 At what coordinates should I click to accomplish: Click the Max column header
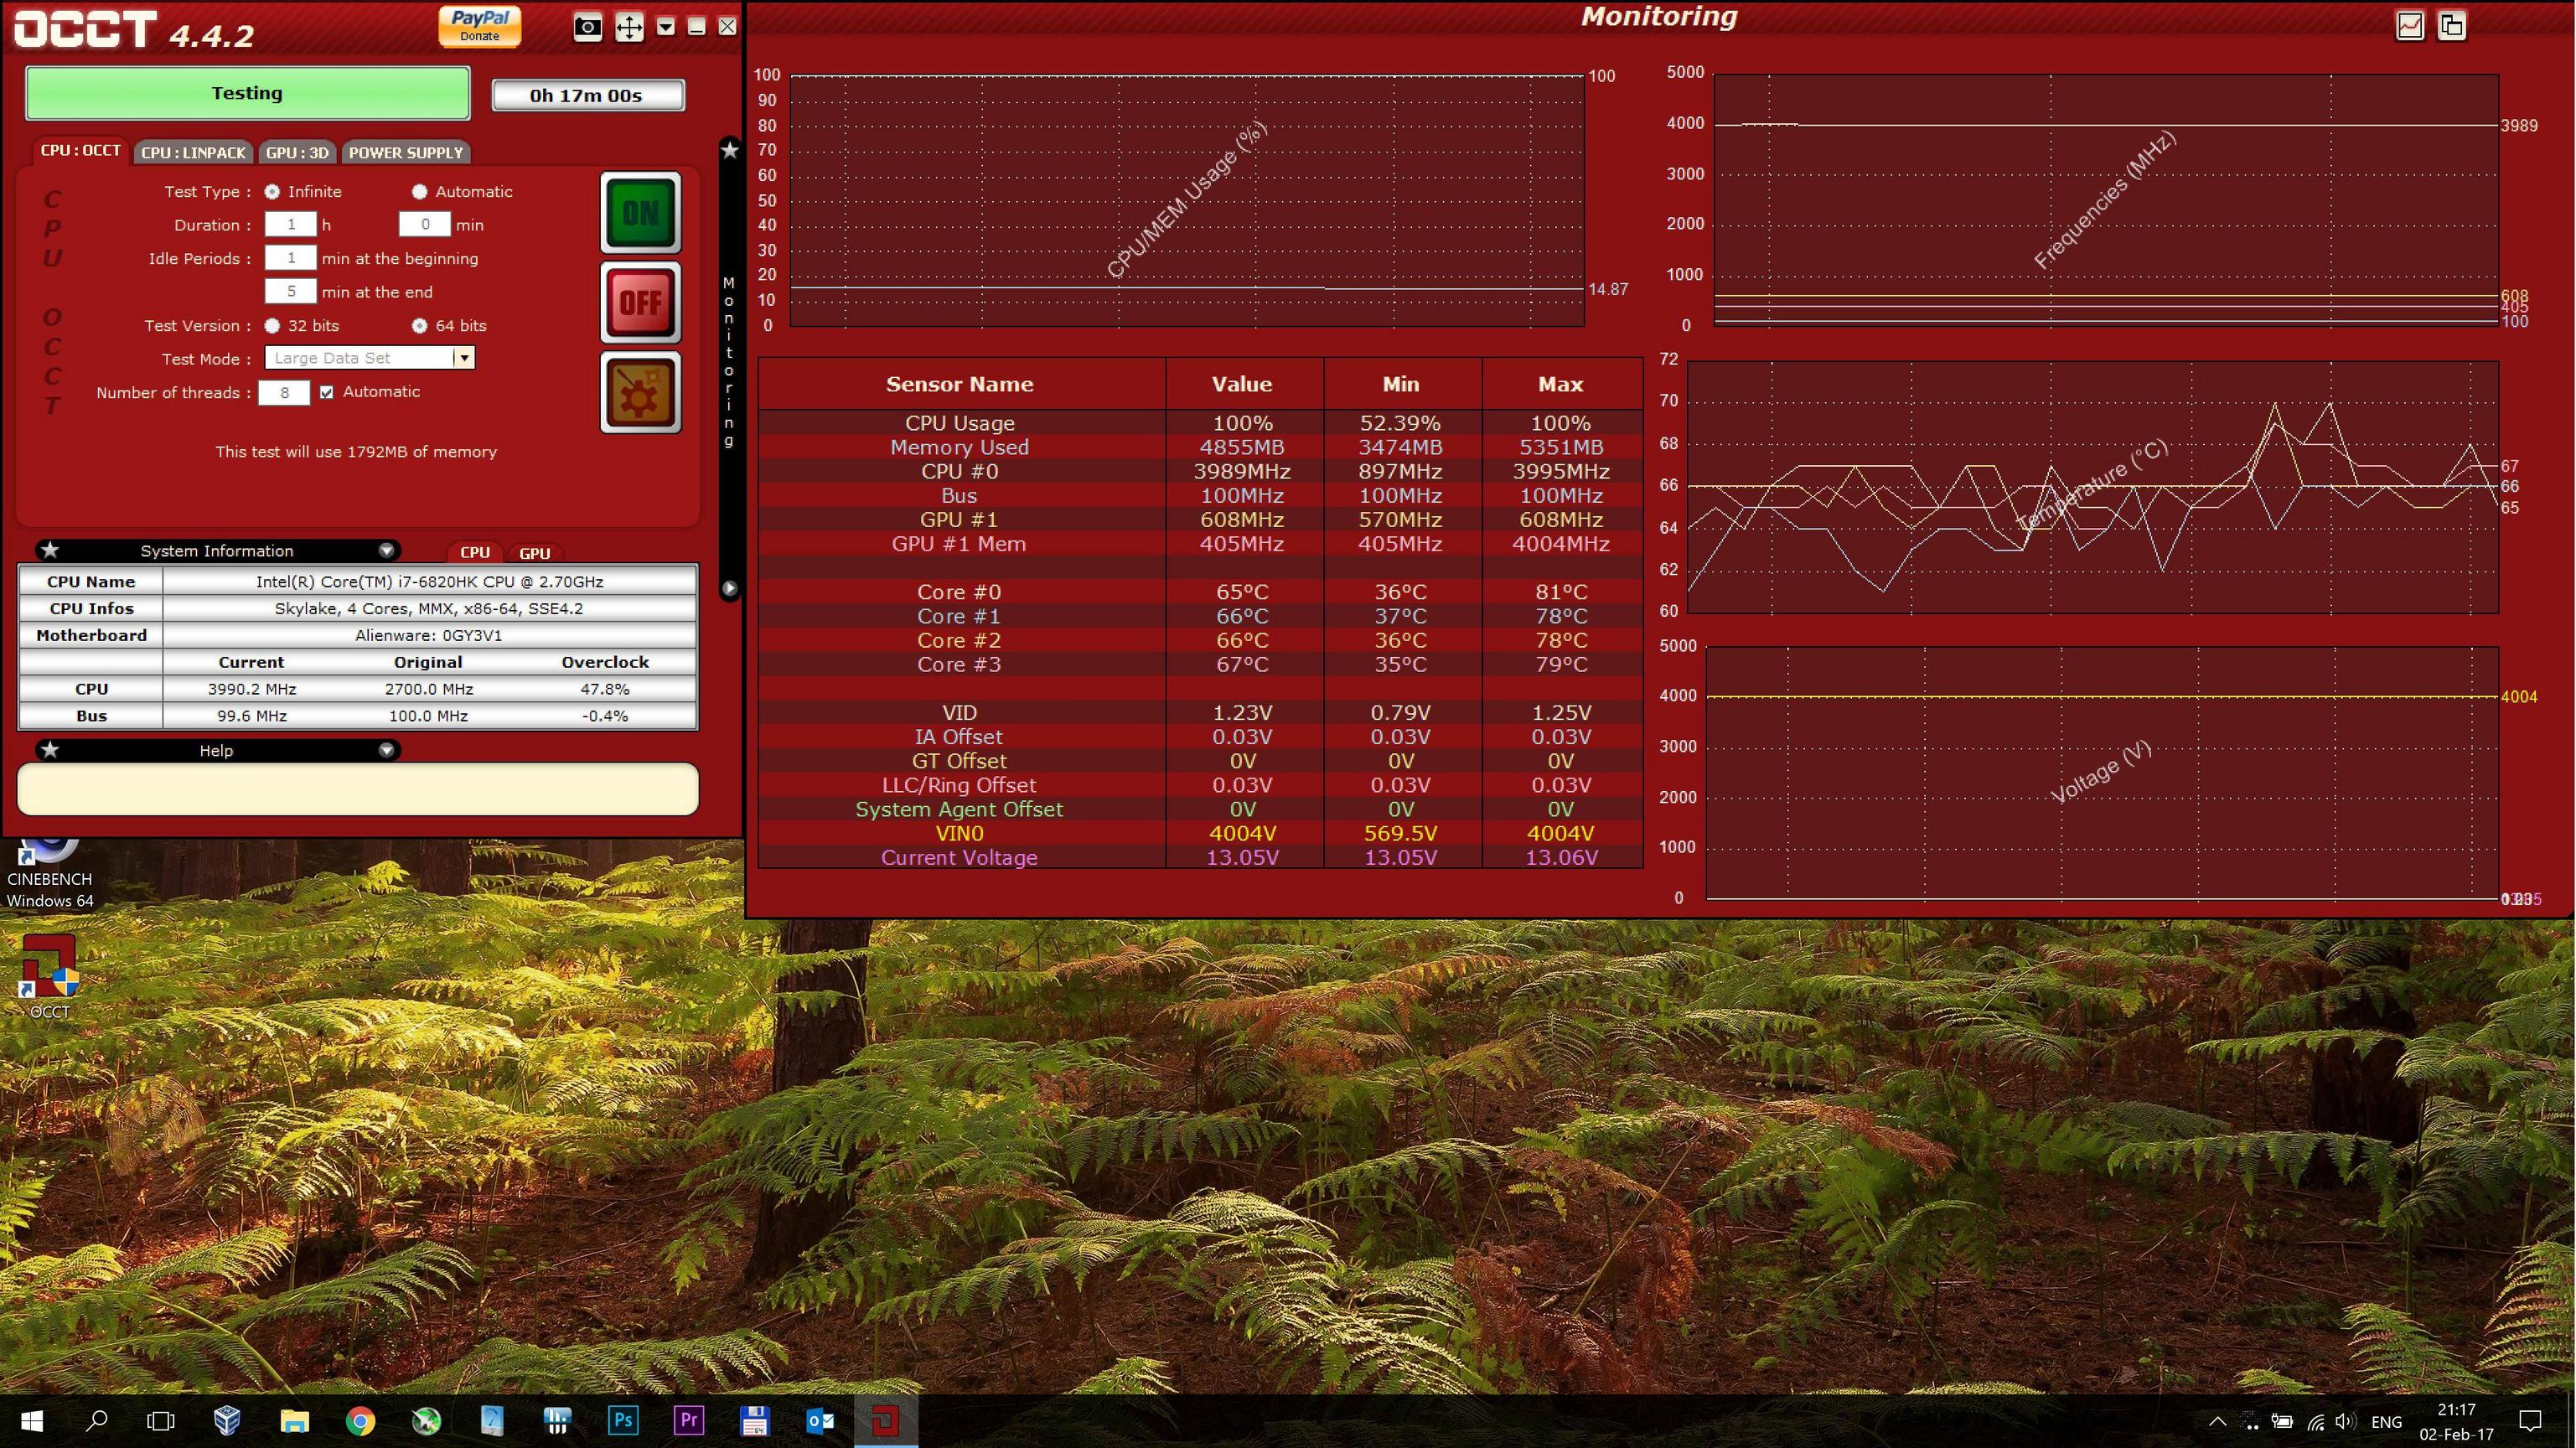(x=1561, y=384)
